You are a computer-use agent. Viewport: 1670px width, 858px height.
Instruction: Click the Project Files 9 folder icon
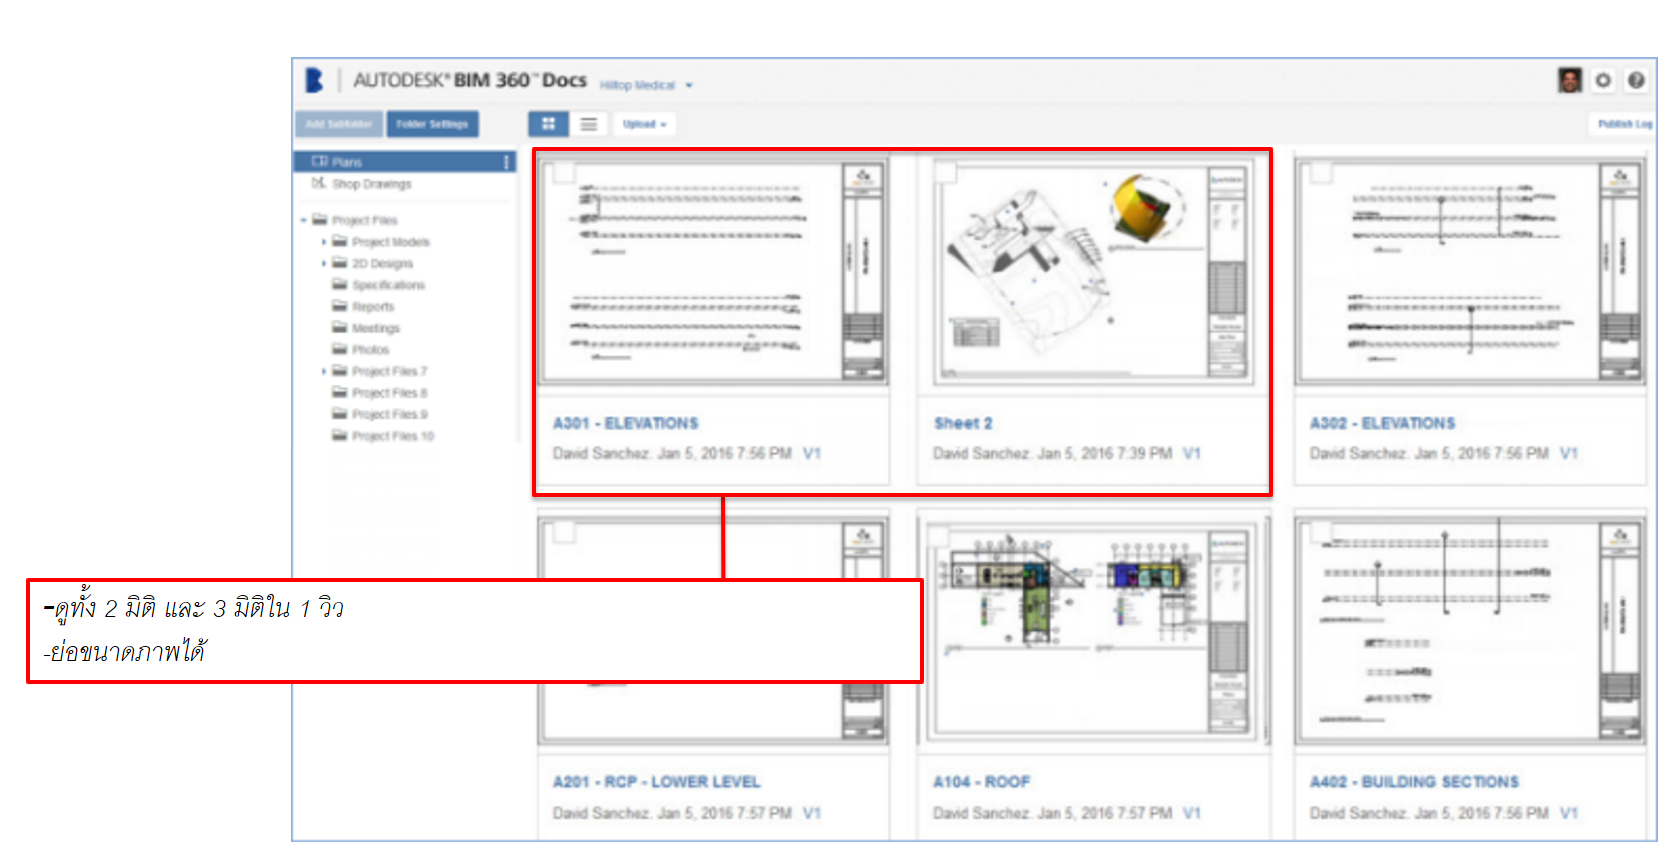[x=340, y=414]
